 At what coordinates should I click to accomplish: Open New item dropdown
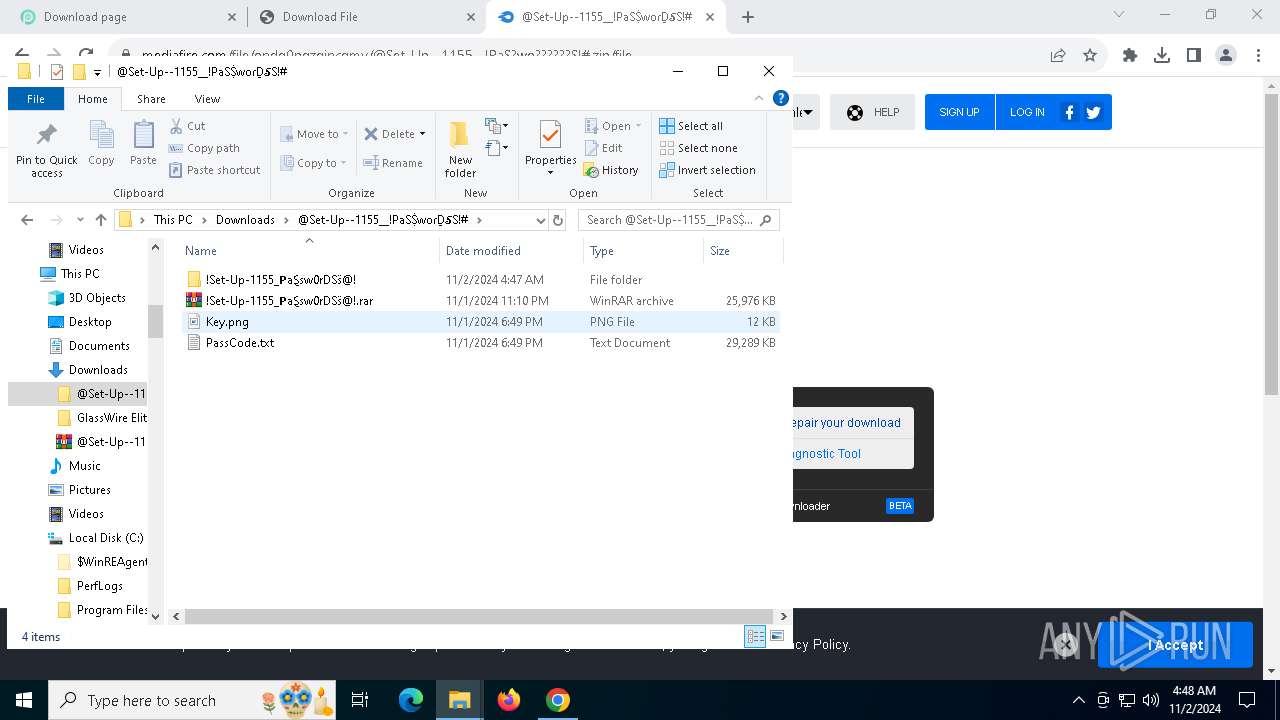pyautogui.click(x=496, y=126)
